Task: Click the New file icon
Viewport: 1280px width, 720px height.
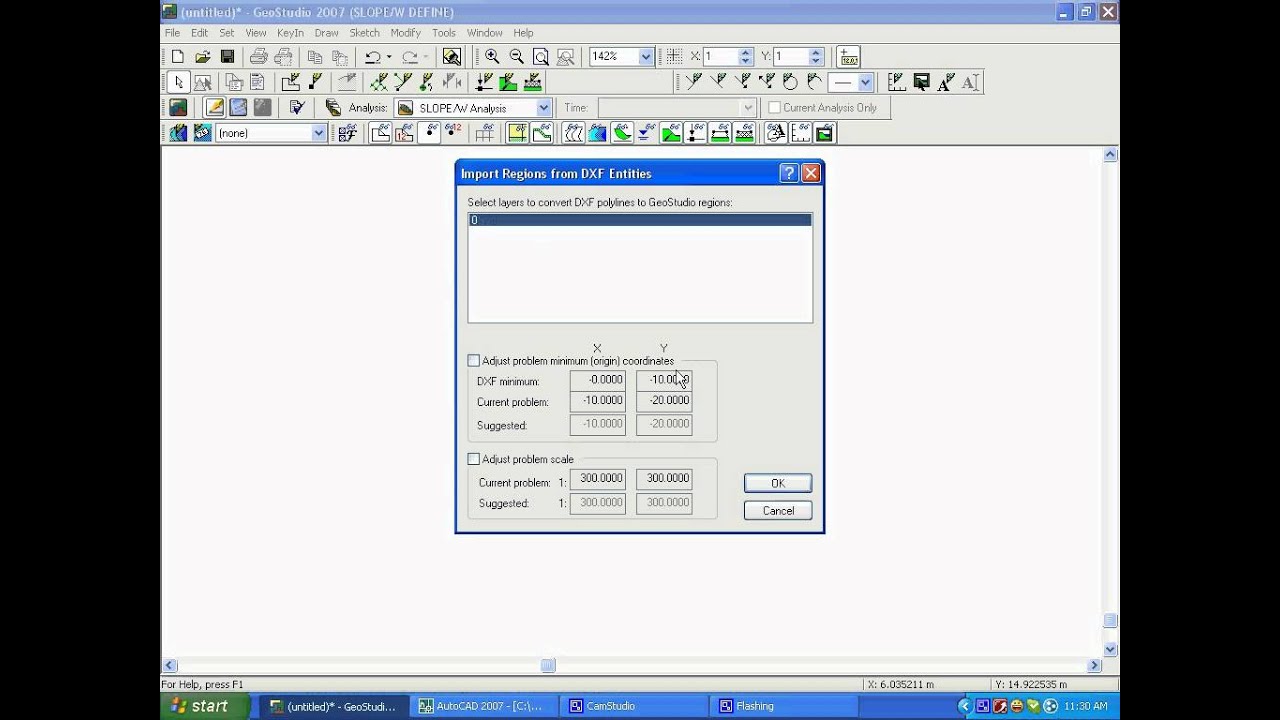Action: click(x=178, y=57)
